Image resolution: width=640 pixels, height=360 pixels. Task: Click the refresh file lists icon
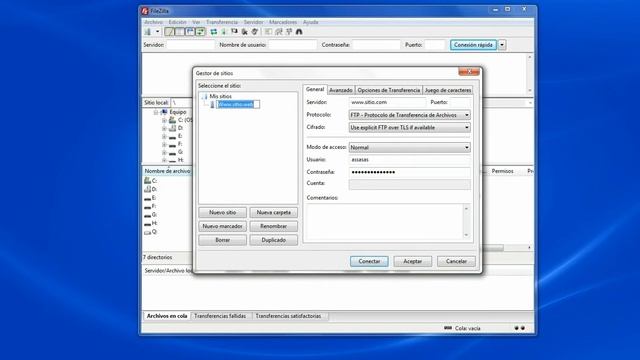pos(214,32)
